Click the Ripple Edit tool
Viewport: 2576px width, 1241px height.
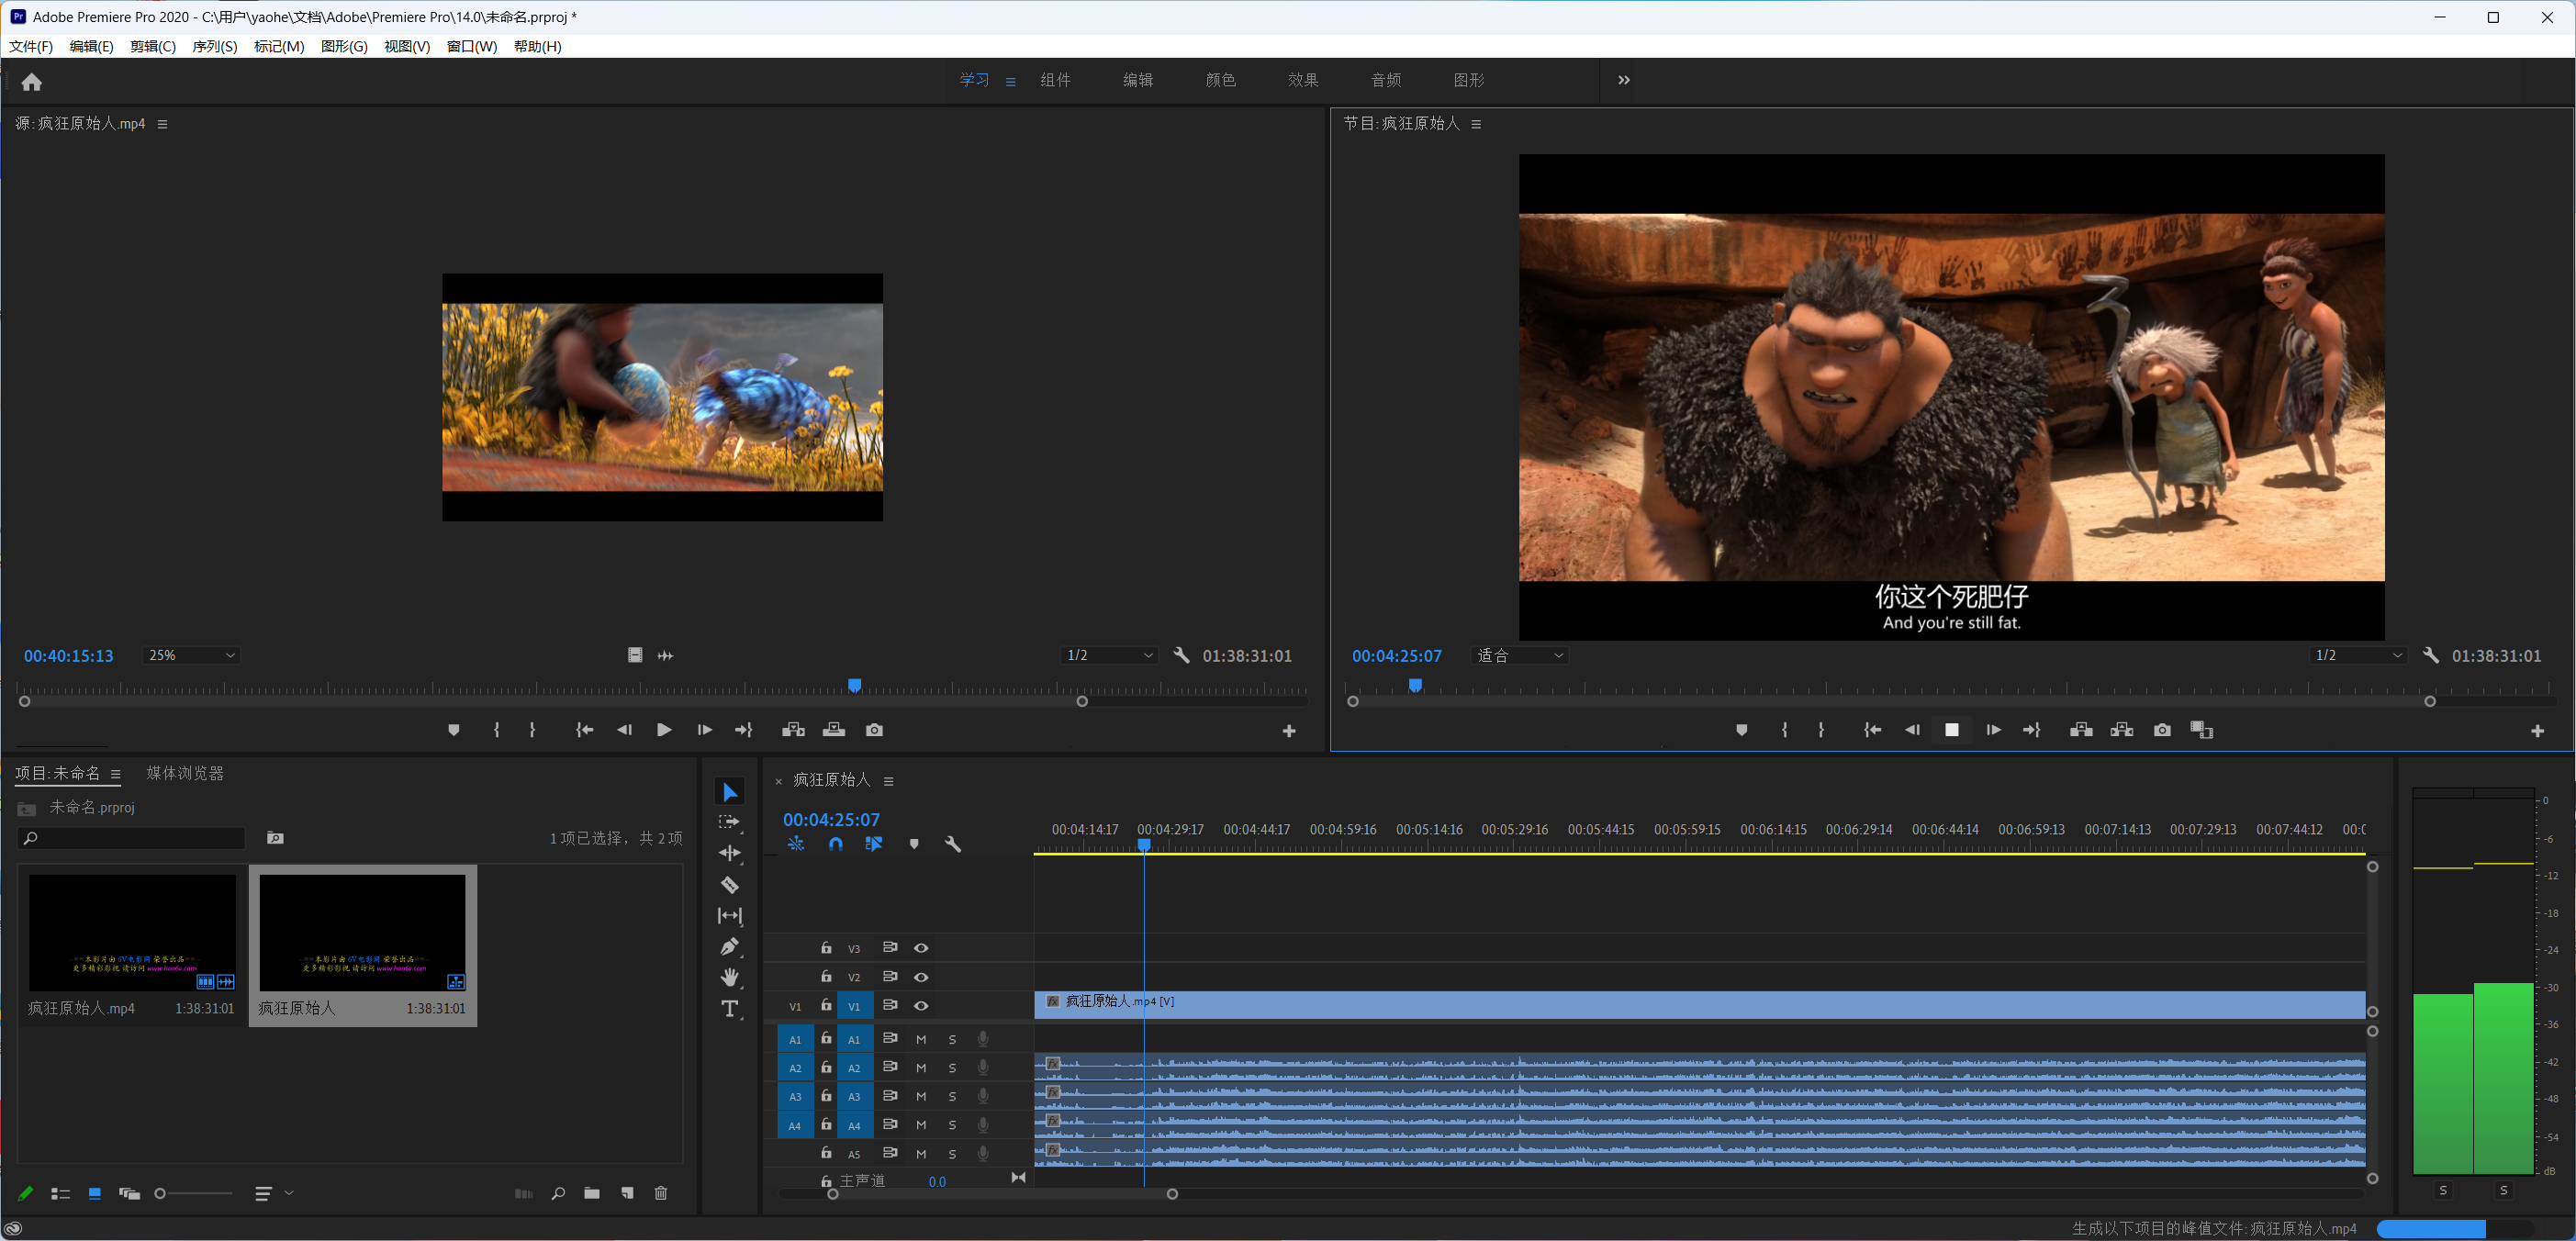730,853
